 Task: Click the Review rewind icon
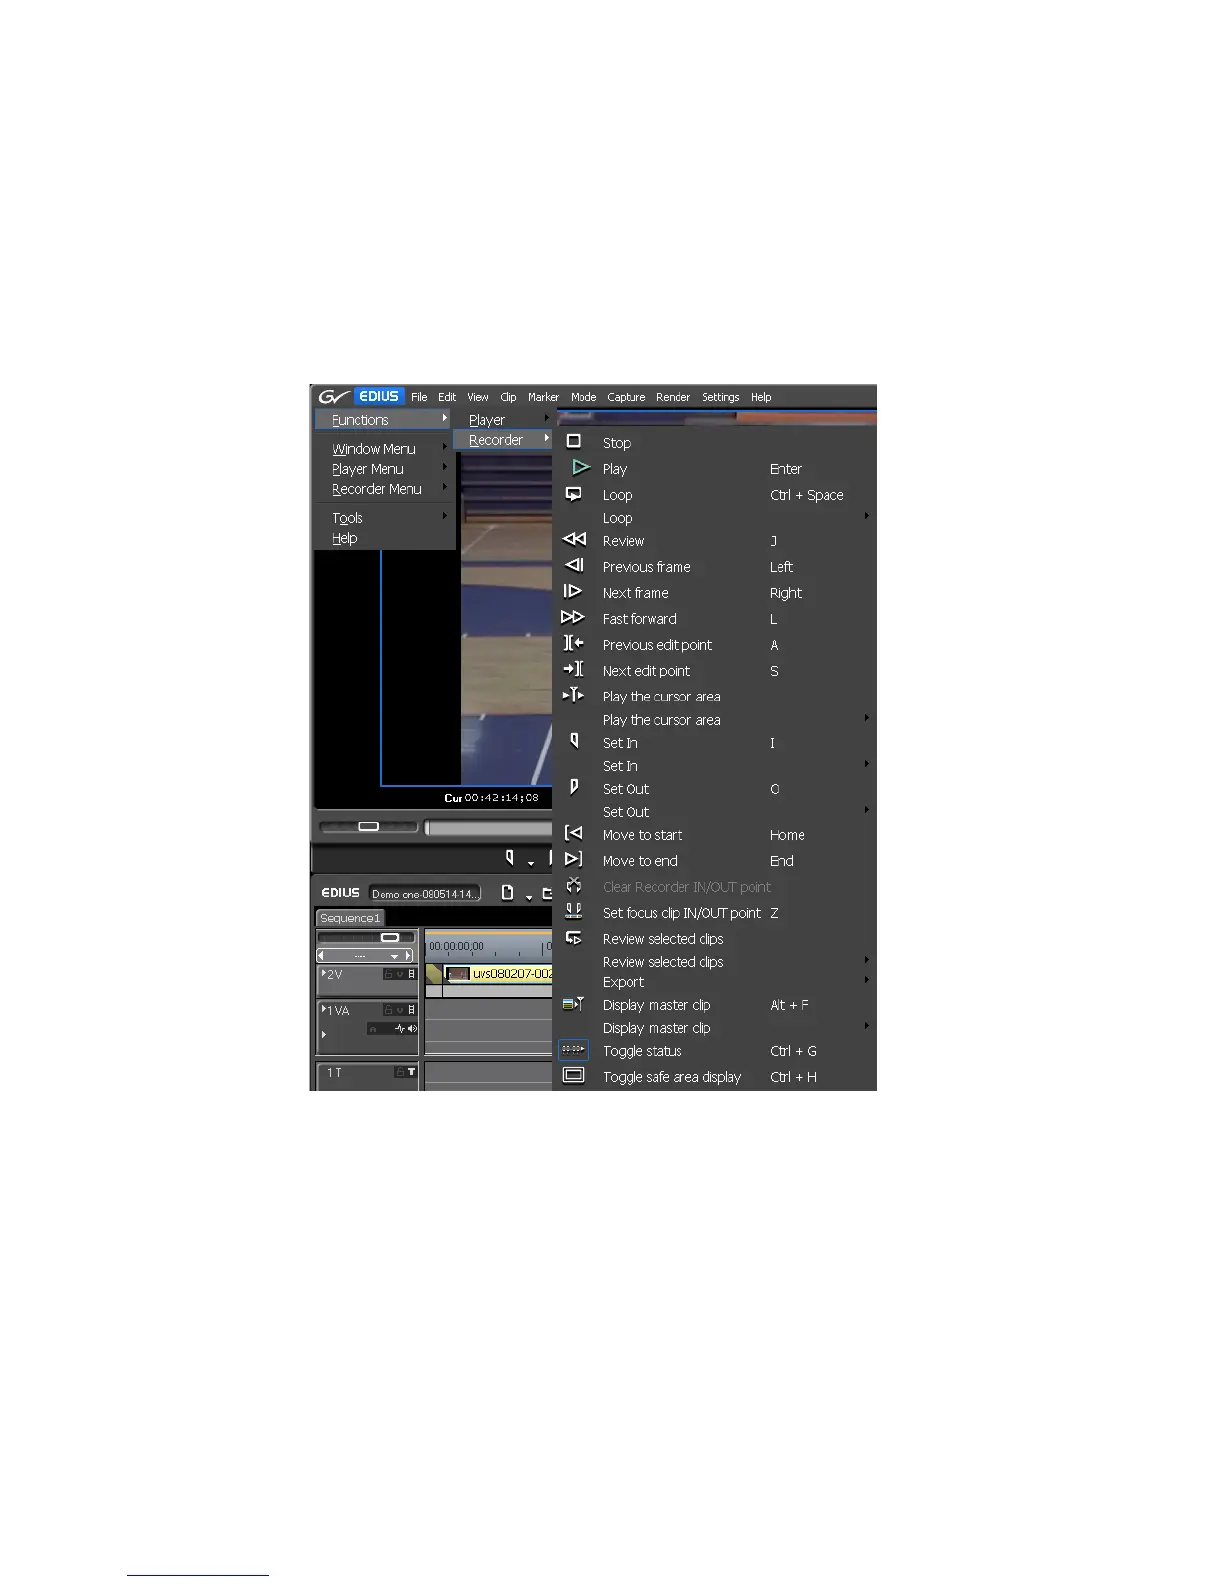coord(574,539)
